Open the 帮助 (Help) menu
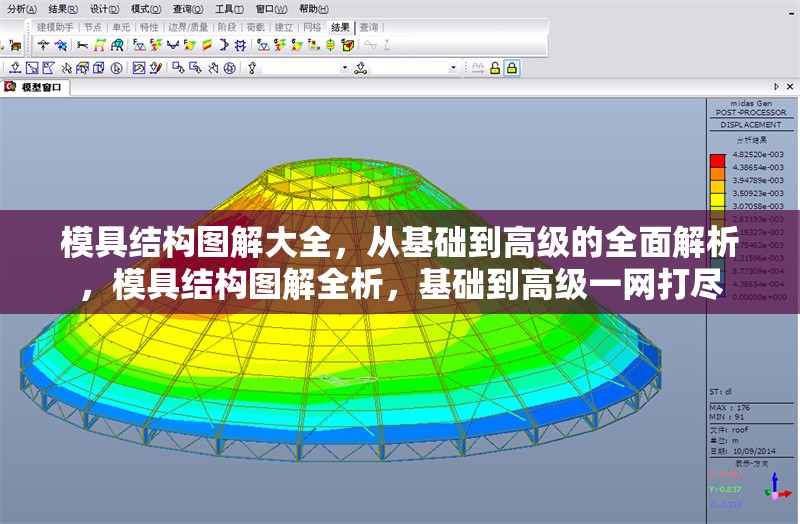Image resolution: width=800 pixels, height=524 pixels. (312, 8)
